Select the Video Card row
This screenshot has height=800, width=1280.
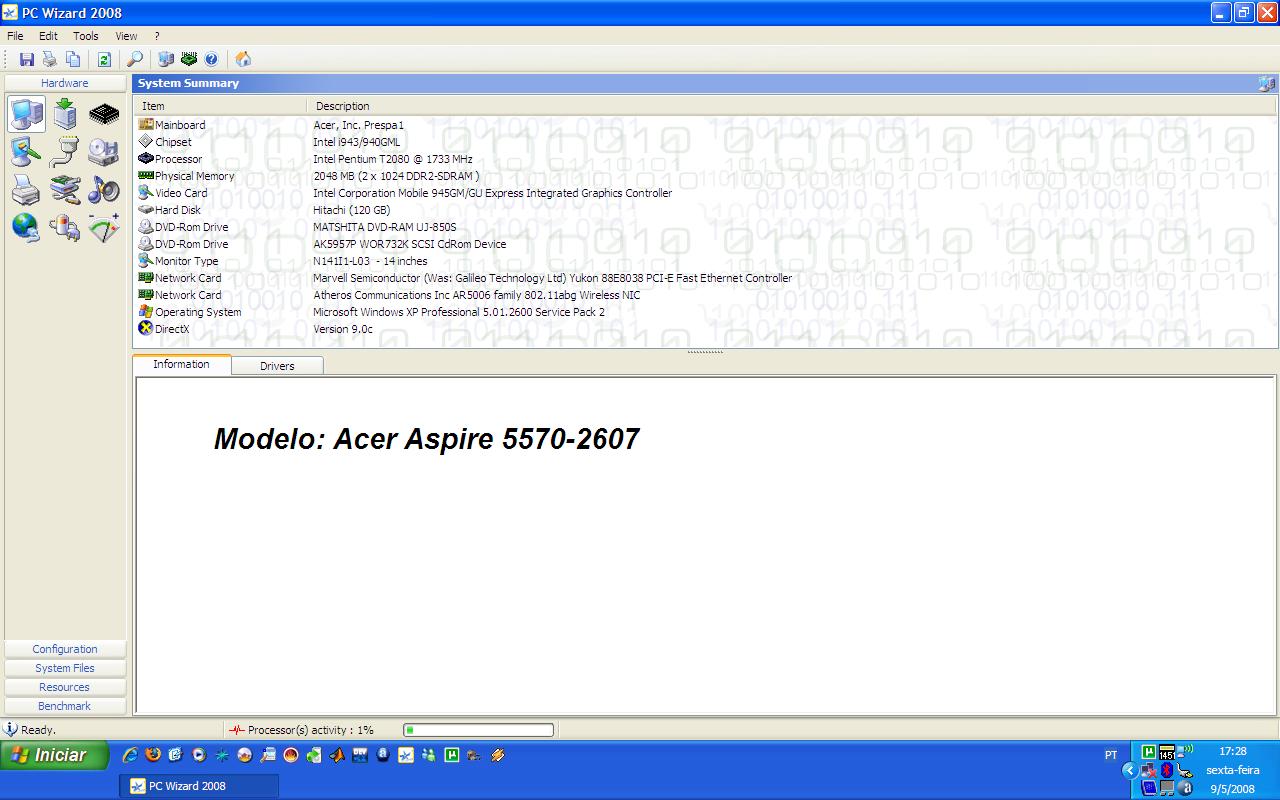tap(705, 193)
